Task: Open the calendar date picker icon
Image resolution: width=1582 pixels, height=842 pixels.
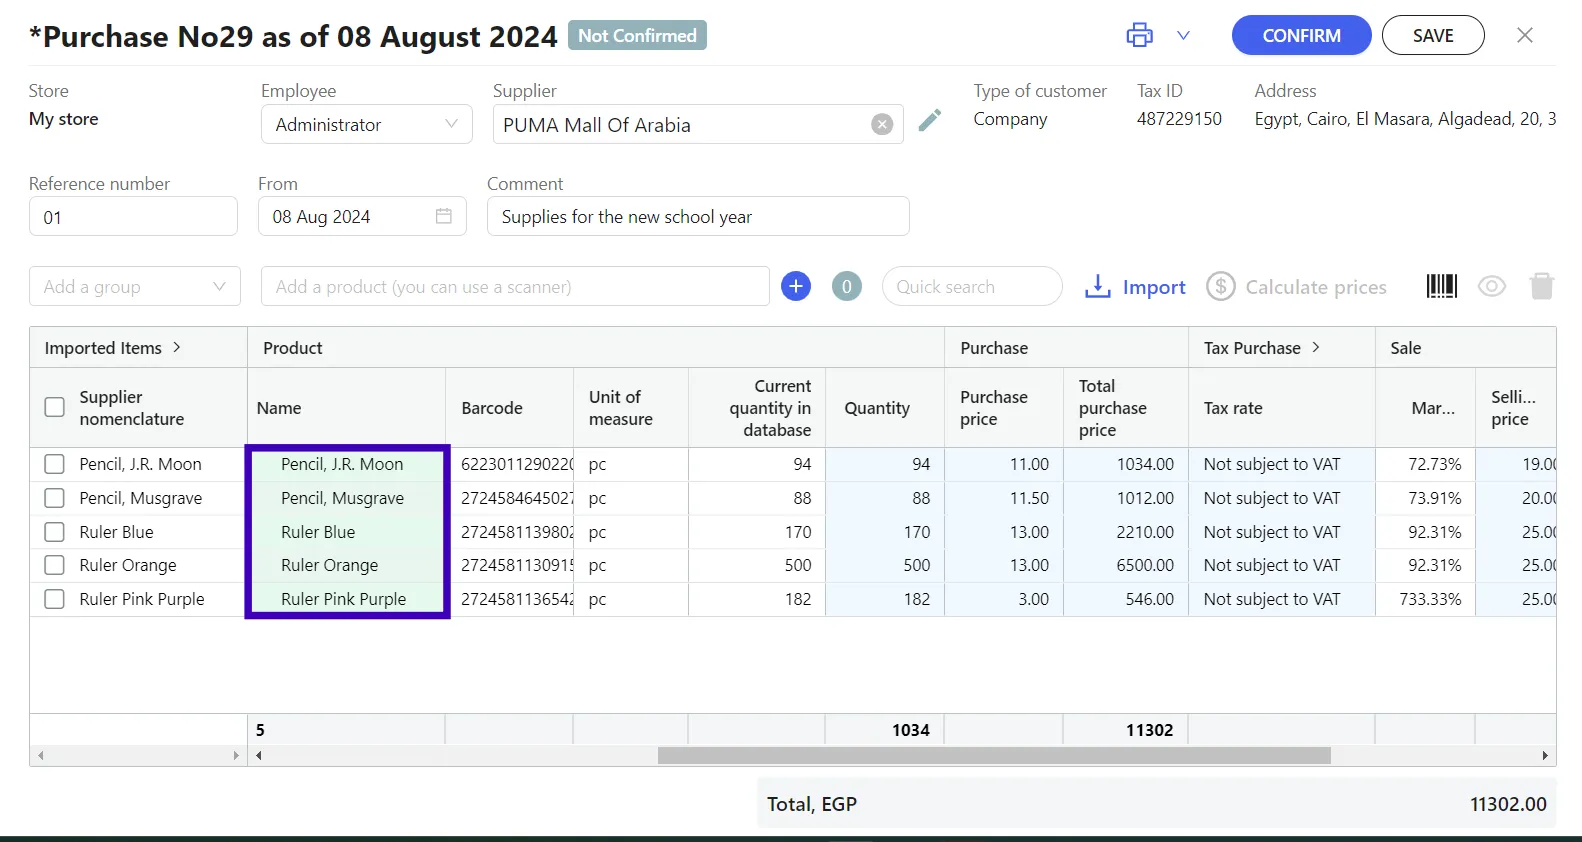Action: [443, 216]
